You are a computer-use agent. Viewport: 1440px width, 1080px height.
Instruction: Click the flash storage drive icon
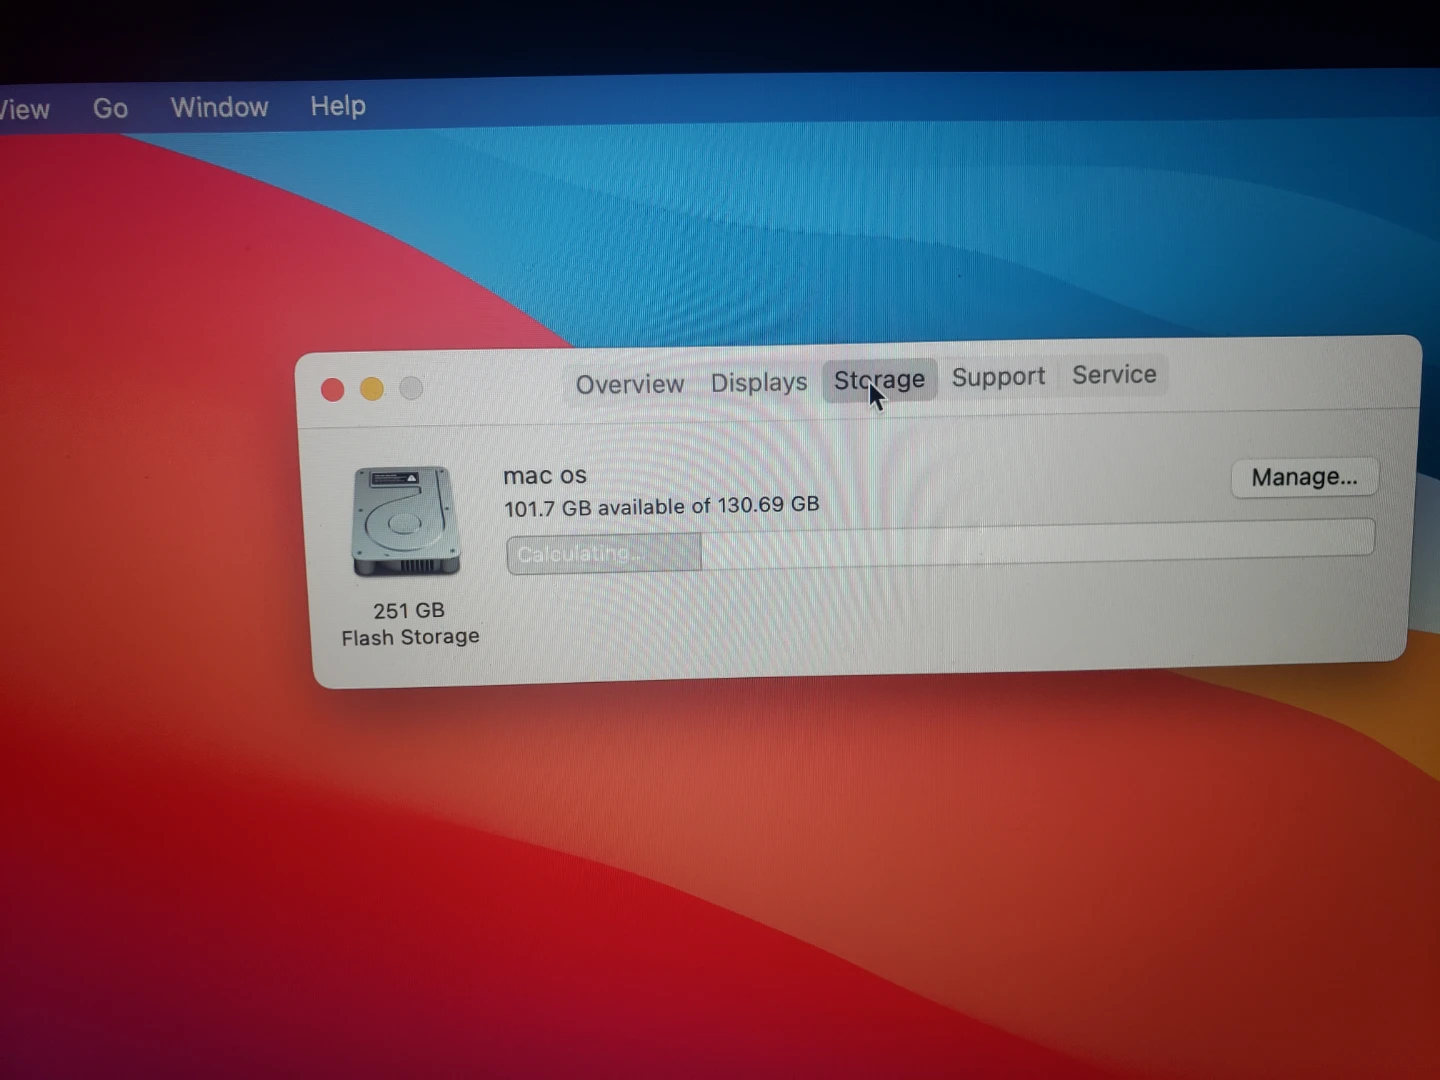(x=406, y=521)
